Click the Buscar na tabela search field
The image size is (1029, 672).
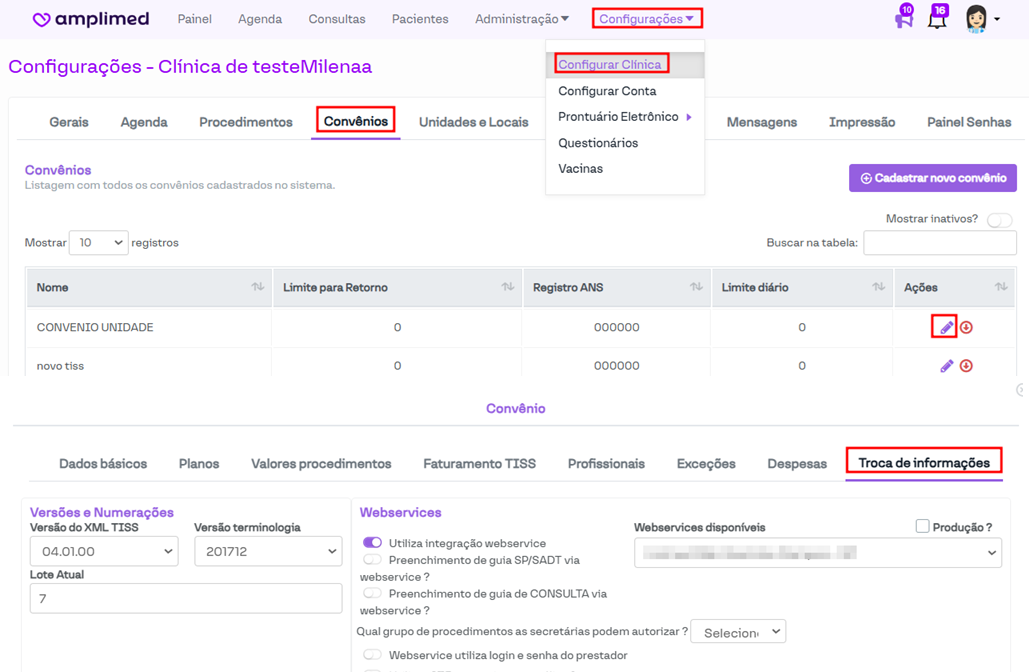(939, 243)
